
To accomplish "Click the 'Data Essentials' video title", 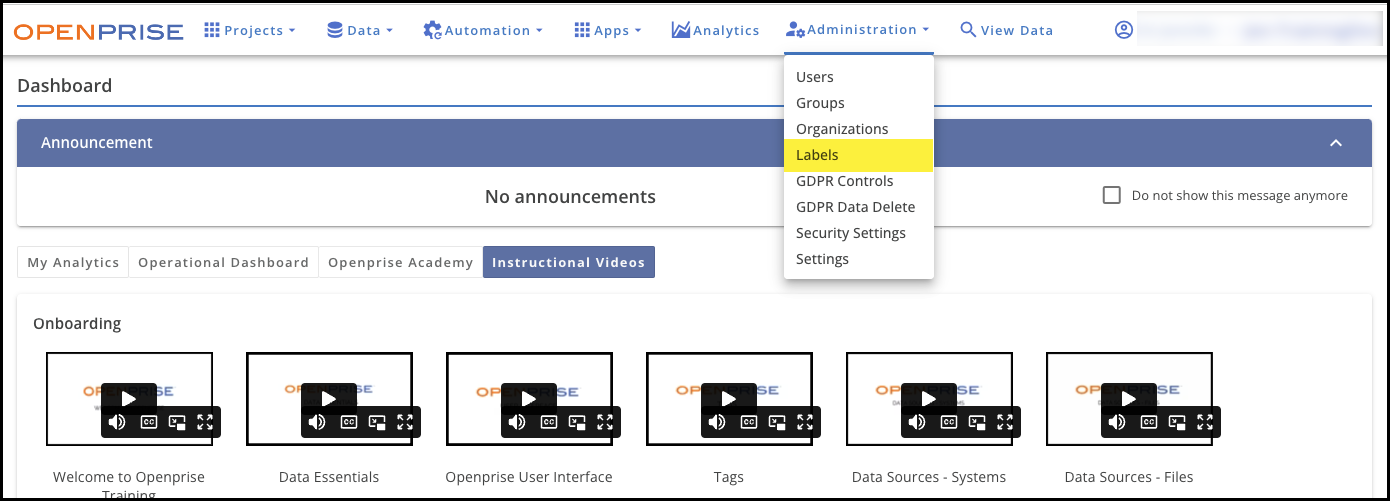I will click(329, 477).
